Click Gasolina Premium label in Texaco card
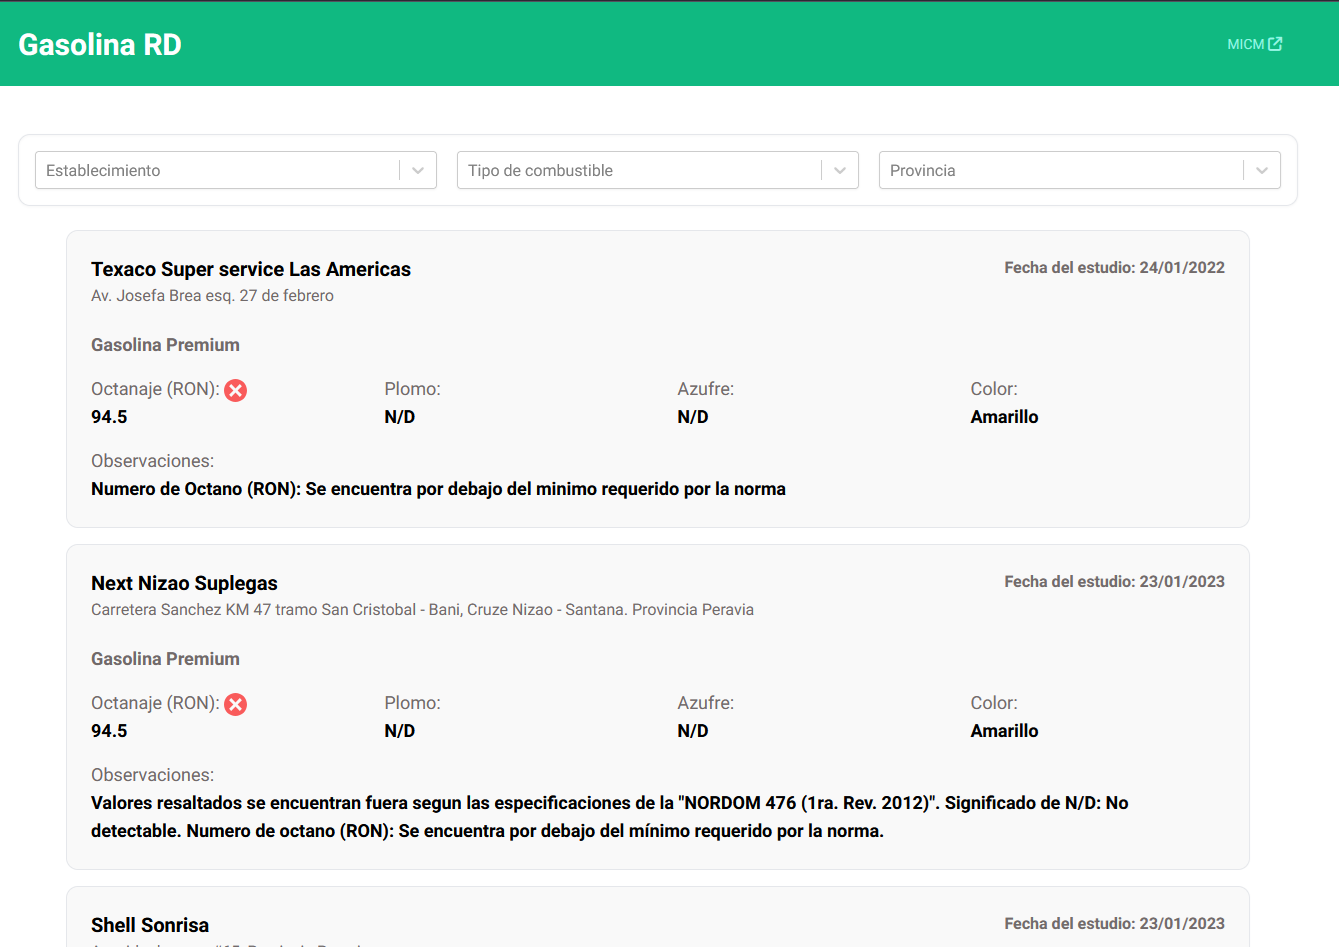Image resolution: width=1339 pixels, height=947 pixels. click(165, 345)
